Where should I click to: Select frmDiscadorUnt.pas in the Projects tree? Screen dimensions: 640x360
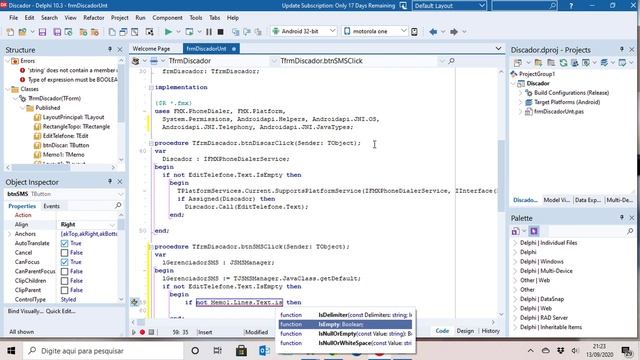pos(558,111)
